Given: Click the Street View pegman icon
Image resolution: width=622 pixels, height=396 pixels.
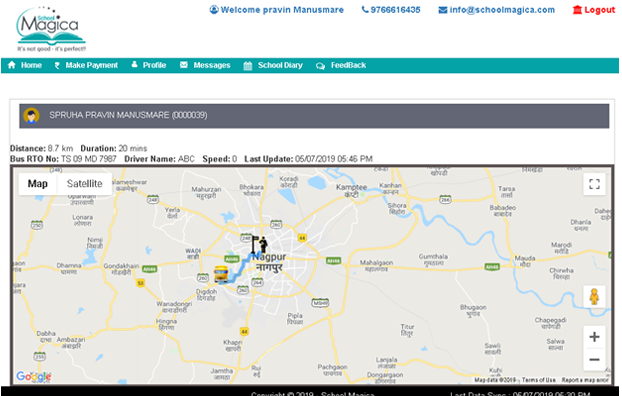Looking at the screenshot, I should click(594, 296).
